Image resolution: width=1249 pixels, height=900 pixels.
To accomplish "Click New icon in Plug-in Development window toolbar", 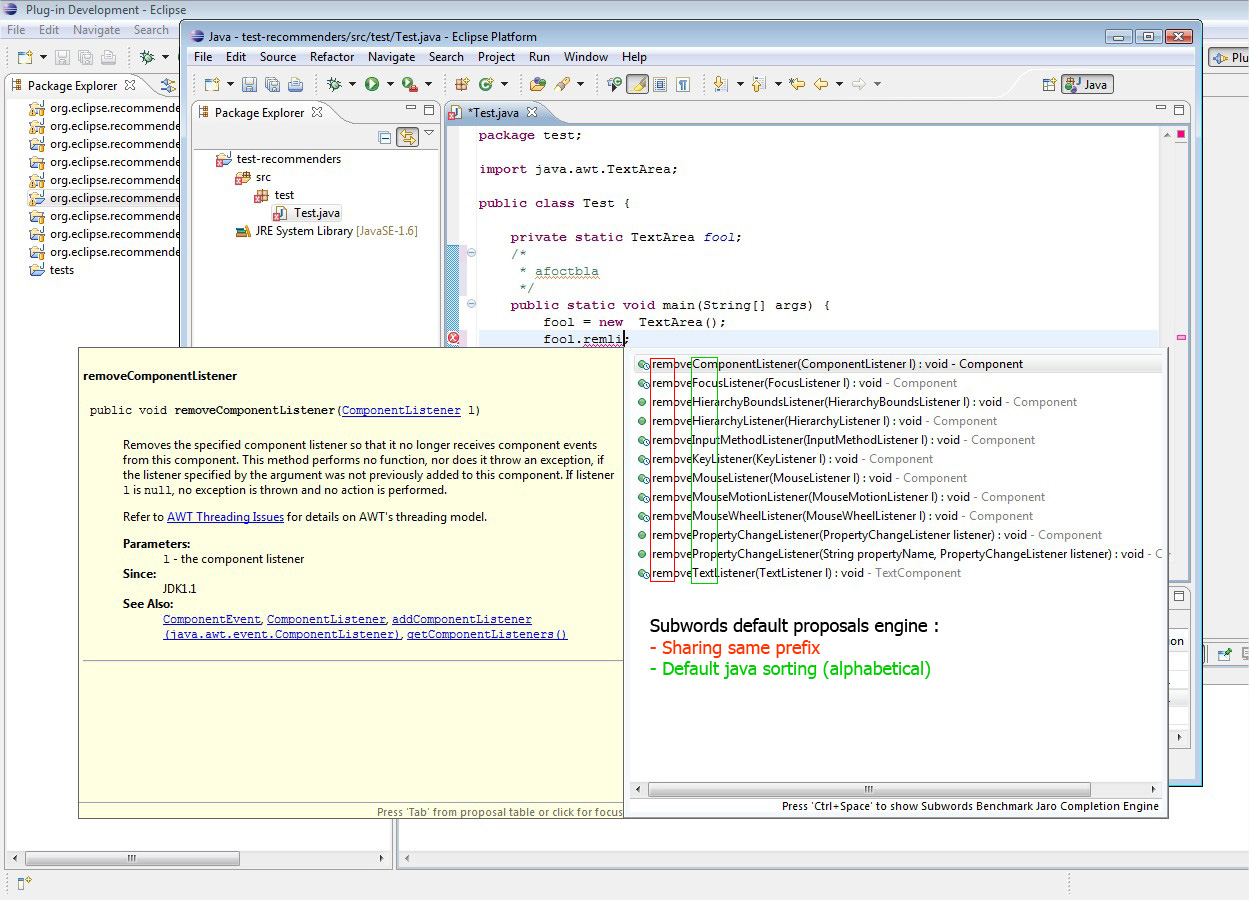I will click(25, 57).
